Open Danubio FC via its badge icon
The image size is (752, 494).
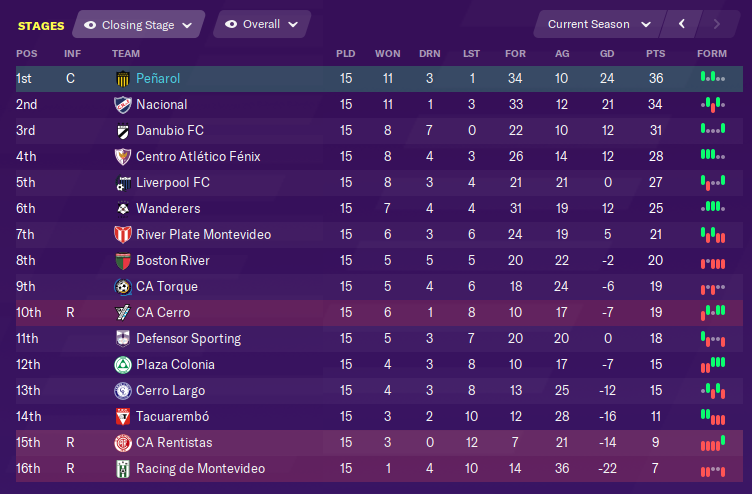pos(123,130)
